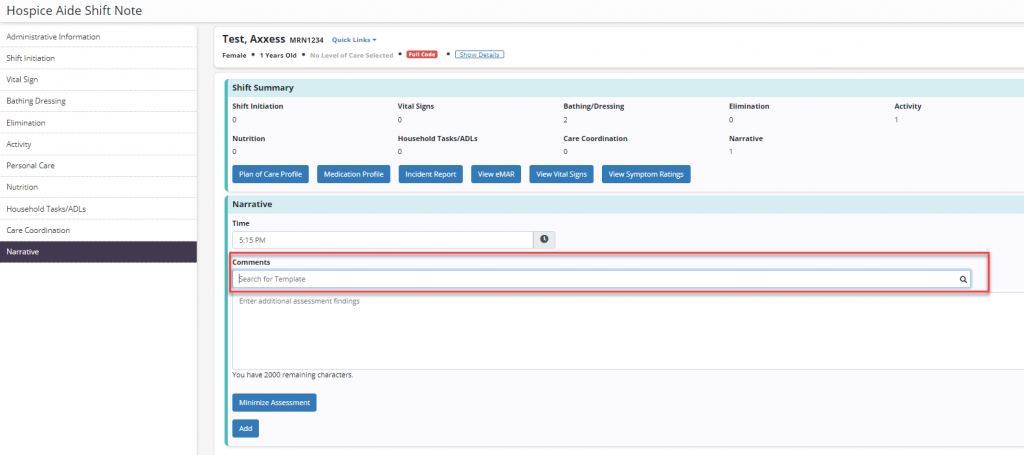Image resolution: width=1024 pixels, height=455 pixels.
Task: Click View Vital Signs button
Action: pos(560,174)
